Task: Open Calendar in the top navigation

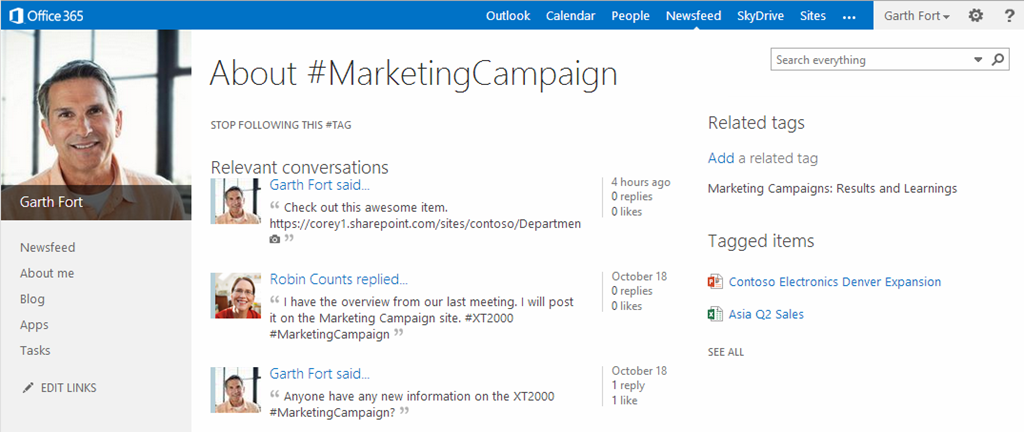Action: click(571, 16)
